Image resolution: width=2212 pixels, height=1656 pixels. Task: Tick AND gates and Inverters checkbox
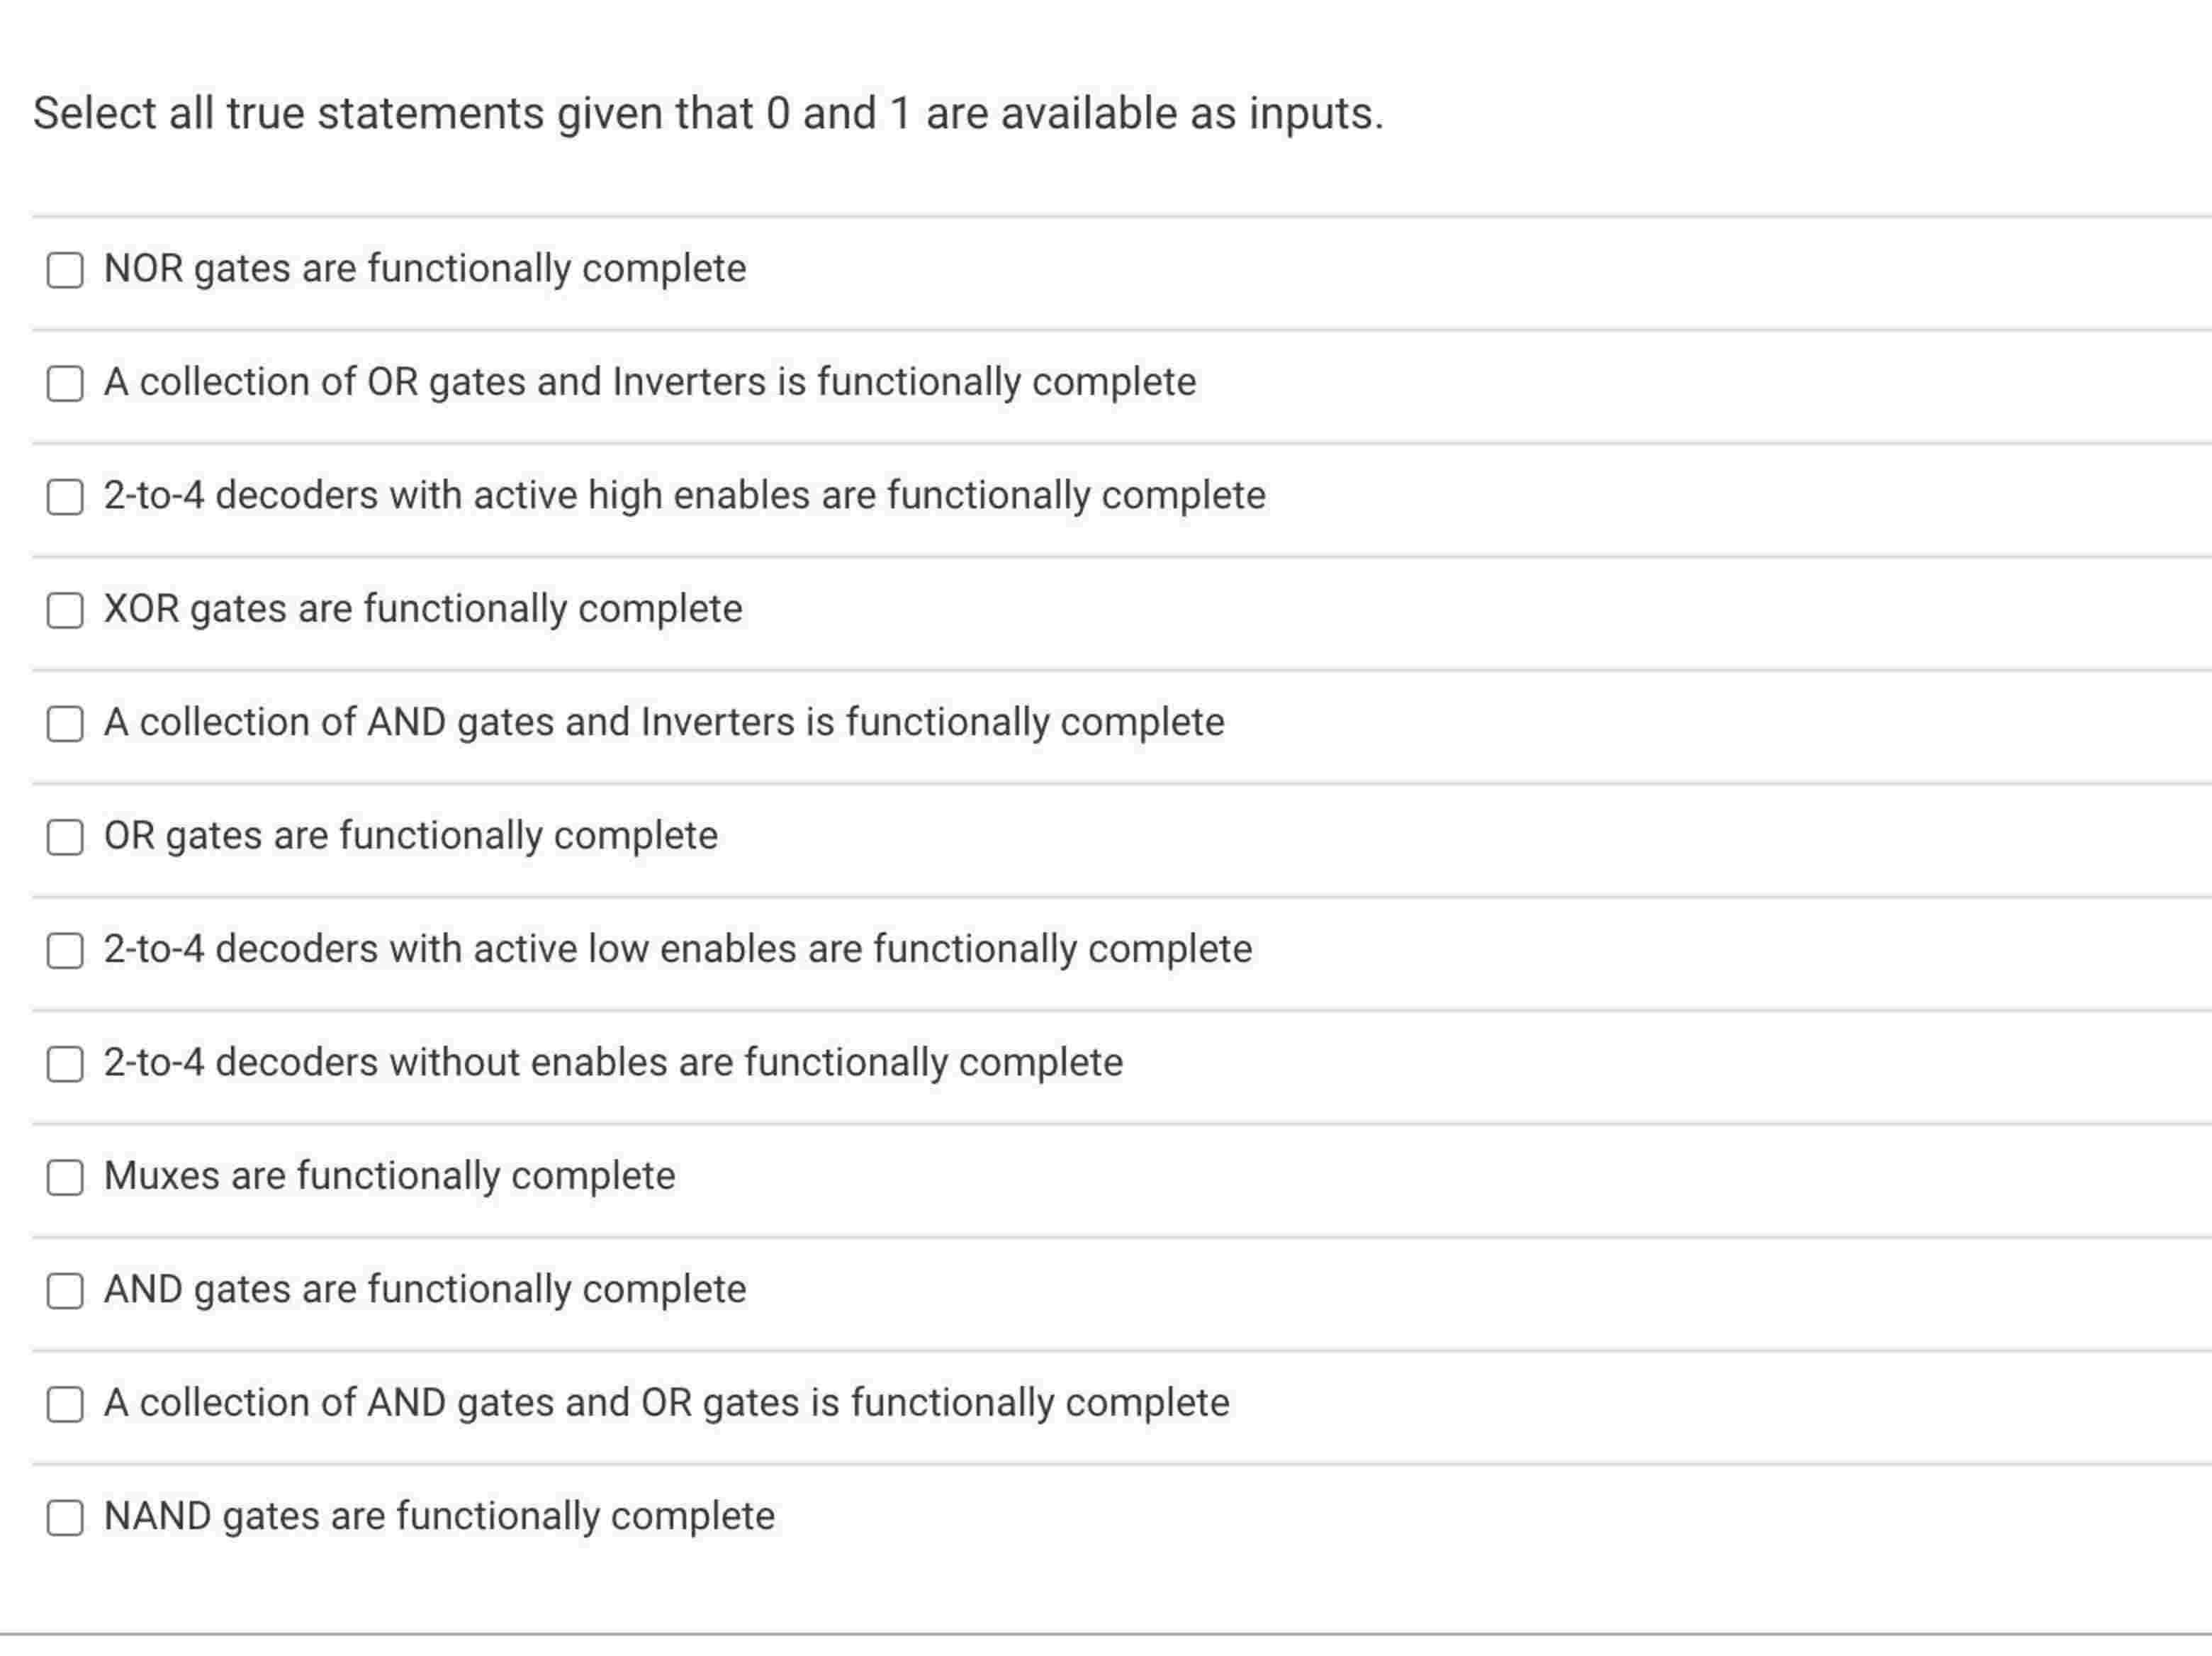point(65,723)
